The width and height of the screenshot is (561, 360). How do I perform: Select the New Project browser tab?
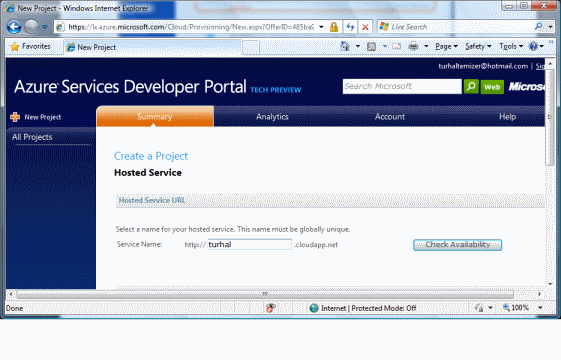(152, 47)
